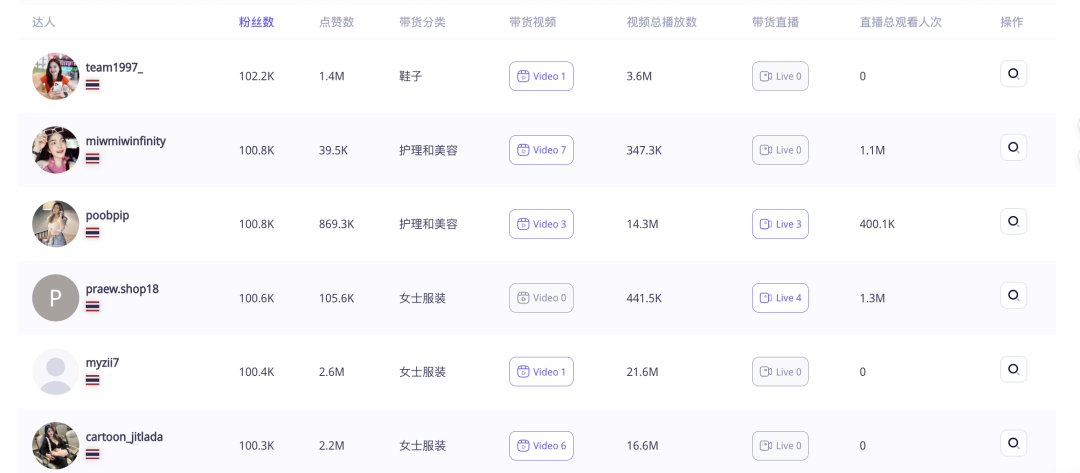
Task: Click the magnifier icon in poobpip row
Action: pyautogui.click(x=1013, y=222)
